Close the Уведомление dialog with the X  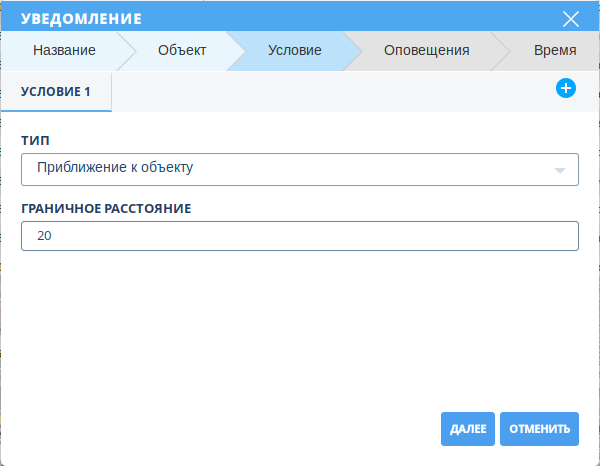571,18
